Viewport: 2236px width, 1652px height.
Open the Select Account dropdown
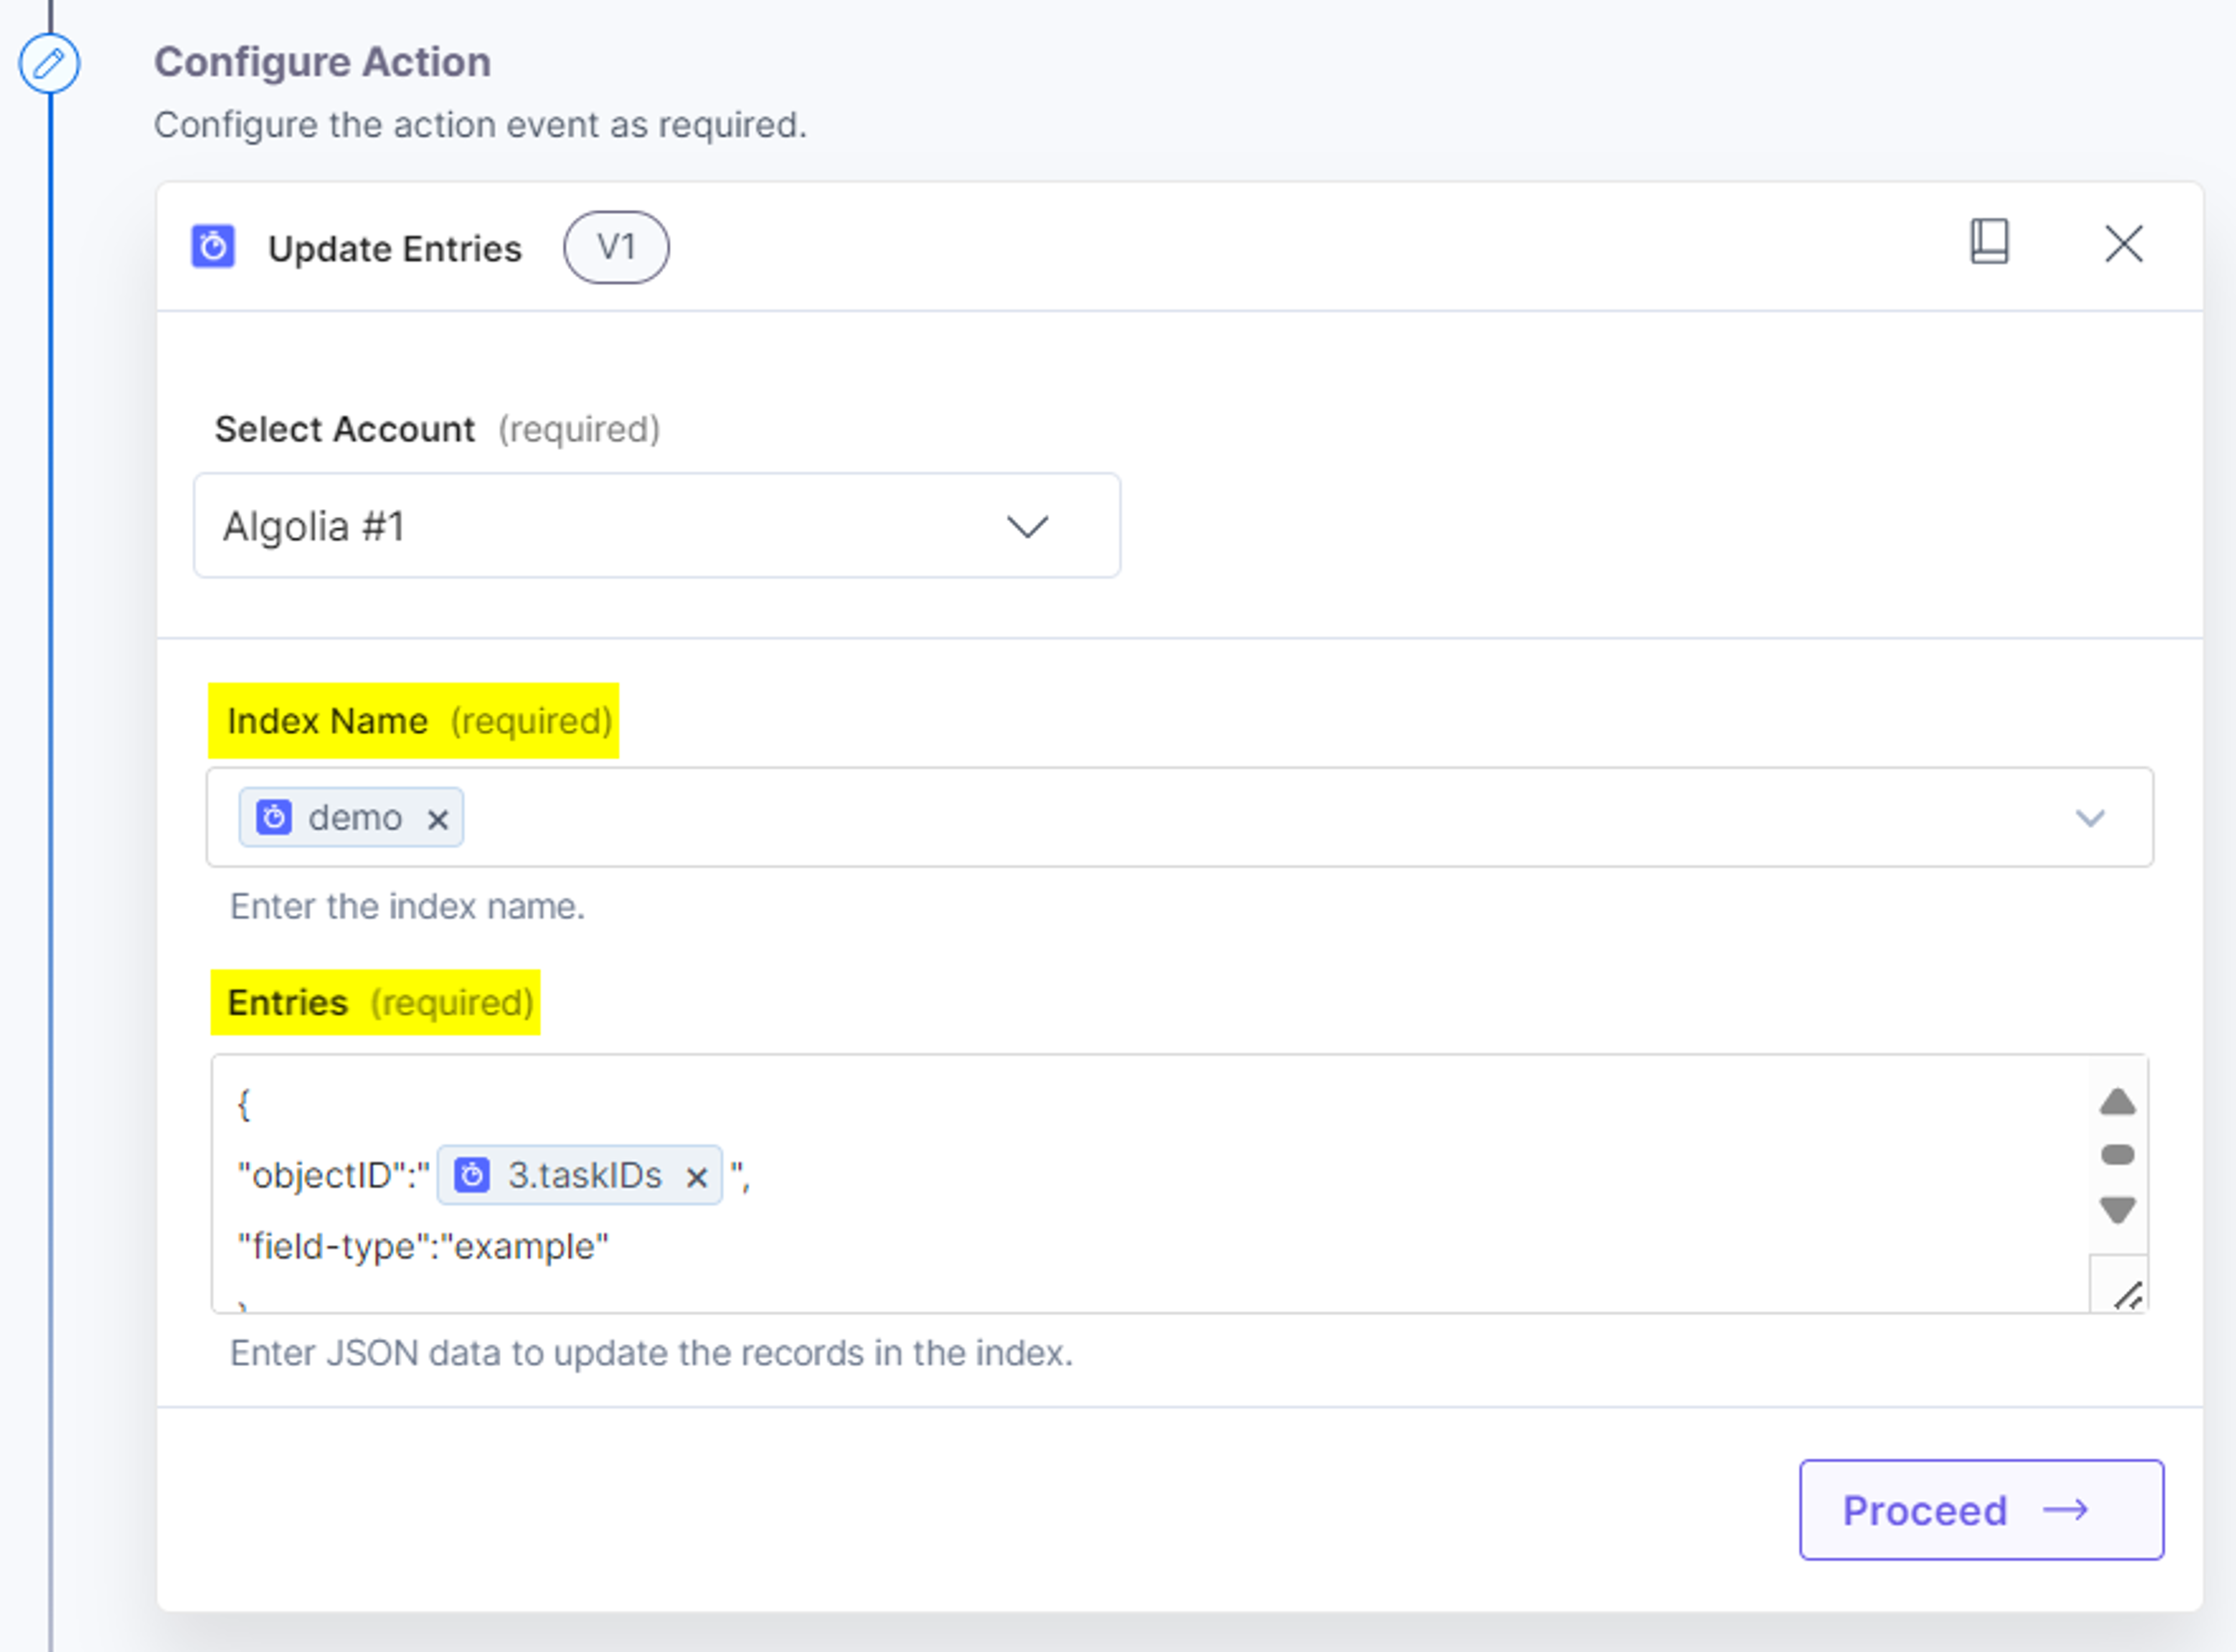[x=657, y=526]
